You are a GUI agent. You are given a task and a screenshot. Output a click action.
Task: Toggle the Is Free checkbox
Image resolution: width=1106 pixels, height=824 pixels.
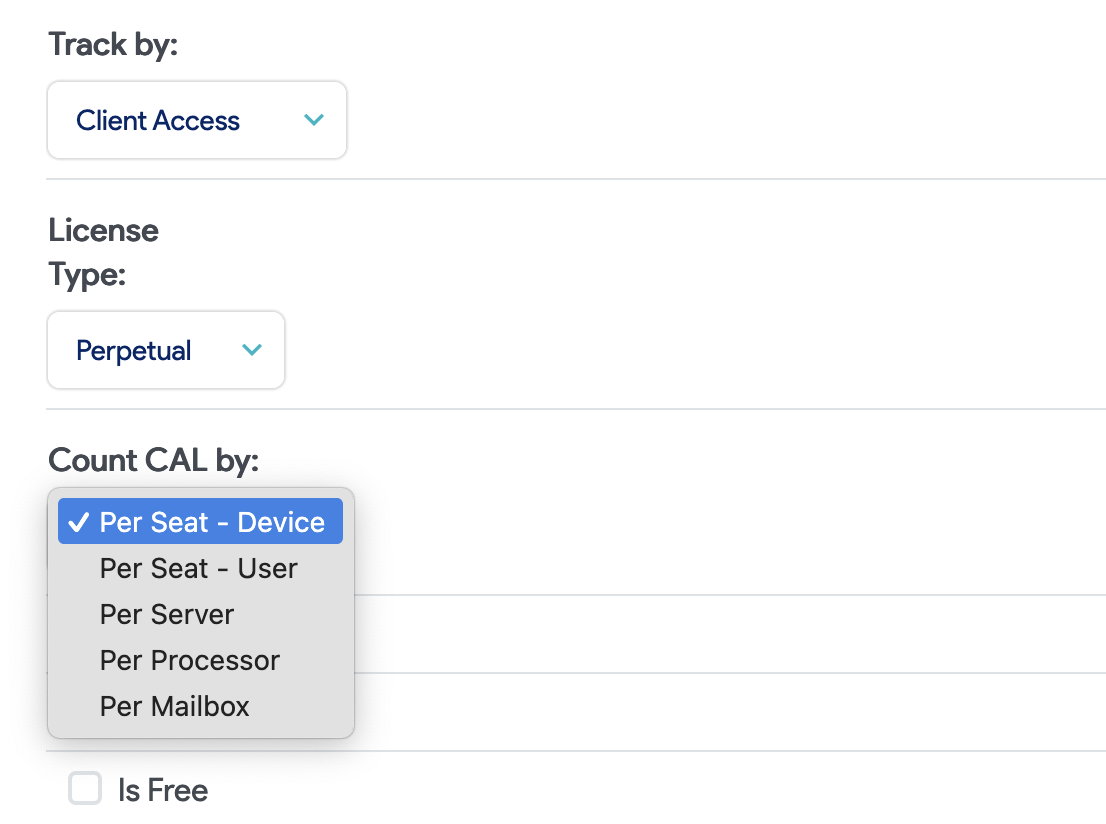click(85, 788)
